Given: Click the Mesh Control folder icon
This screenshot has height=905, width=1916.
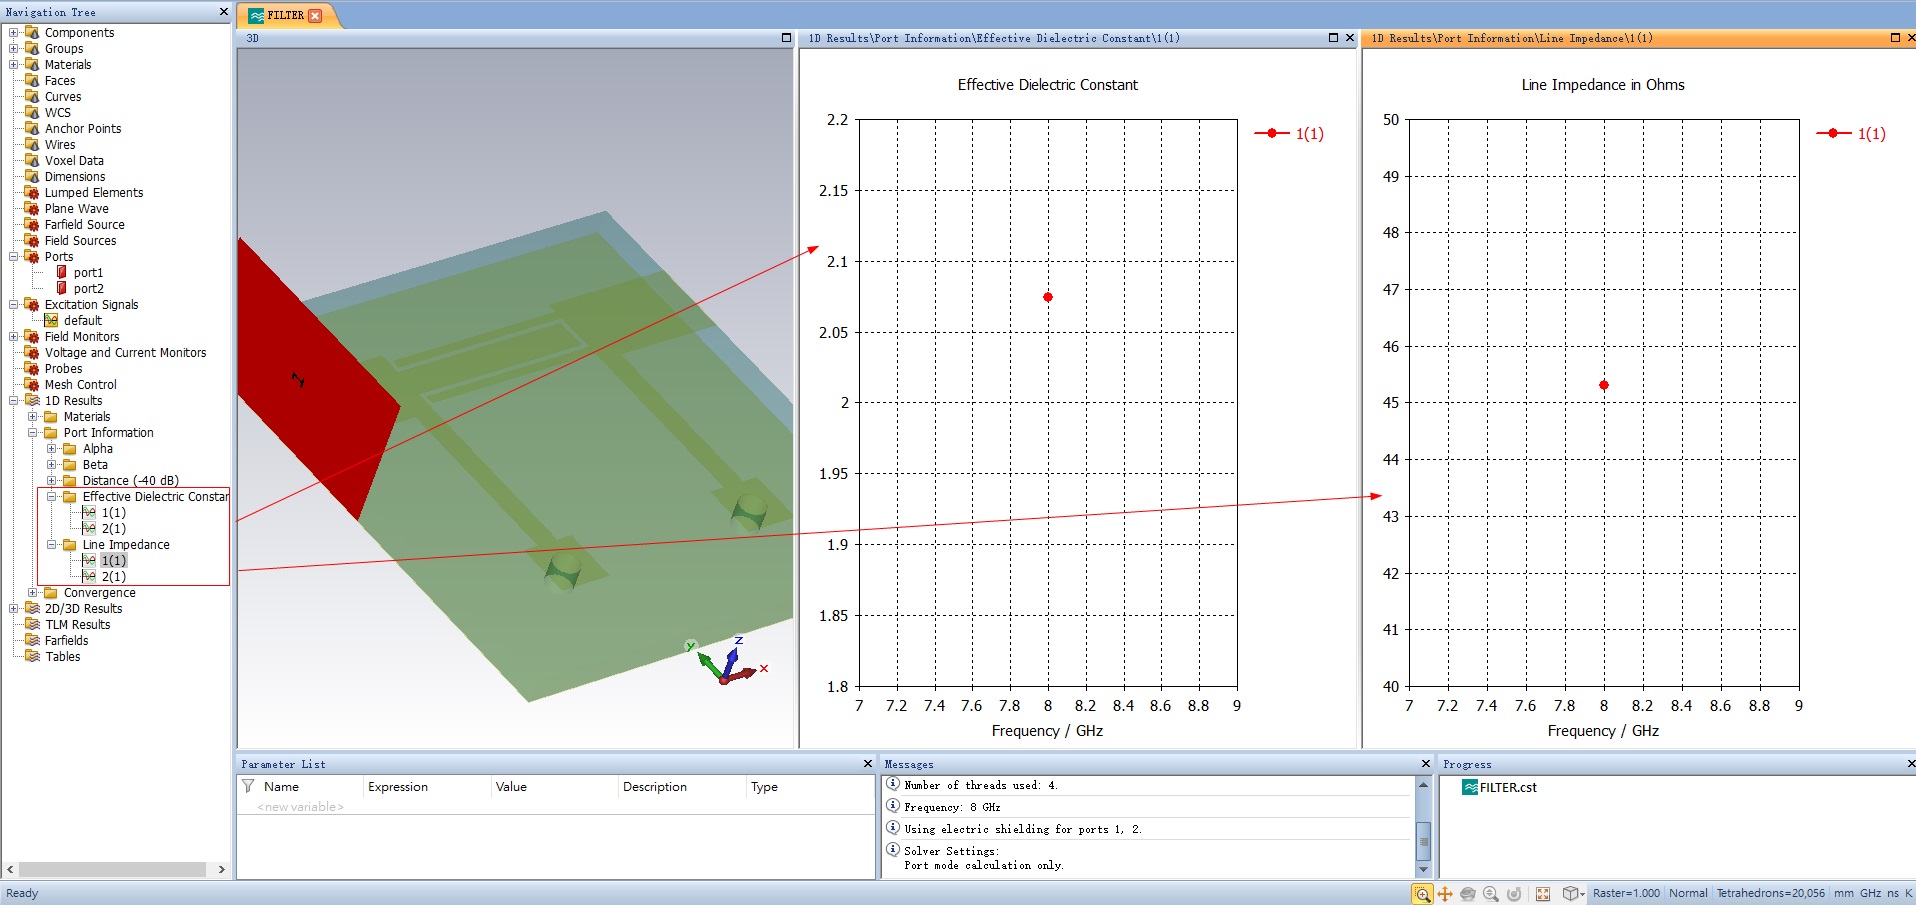Looking at the screenshot, I should click(x=32, y=384).
